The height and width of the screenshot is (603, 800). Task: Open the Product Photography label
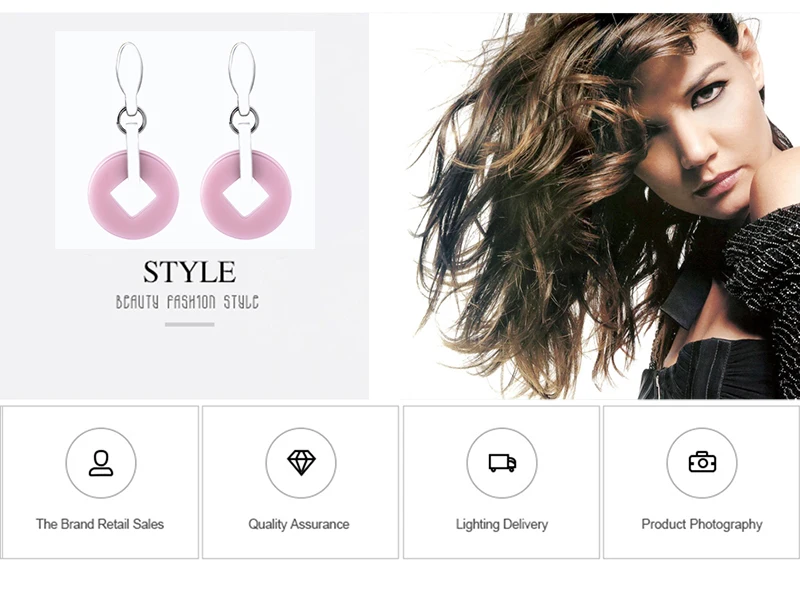702,524
